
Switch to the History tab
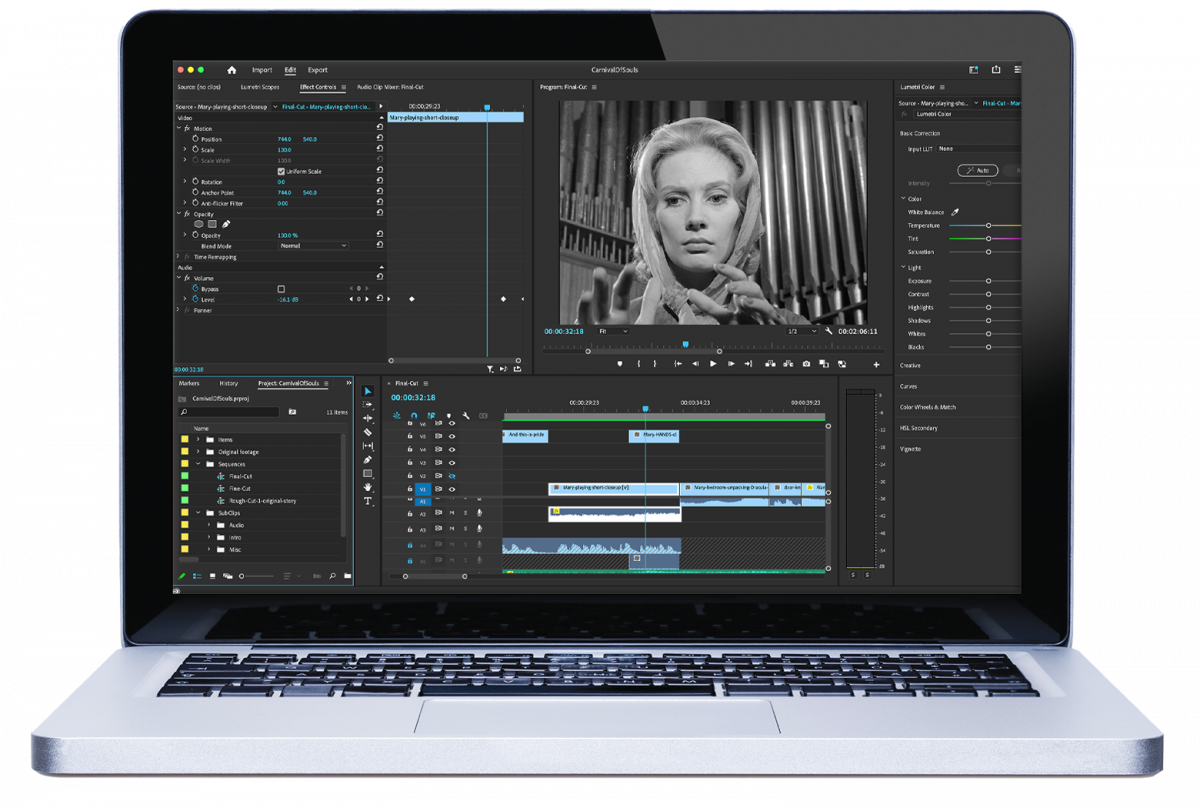point(229,383)
